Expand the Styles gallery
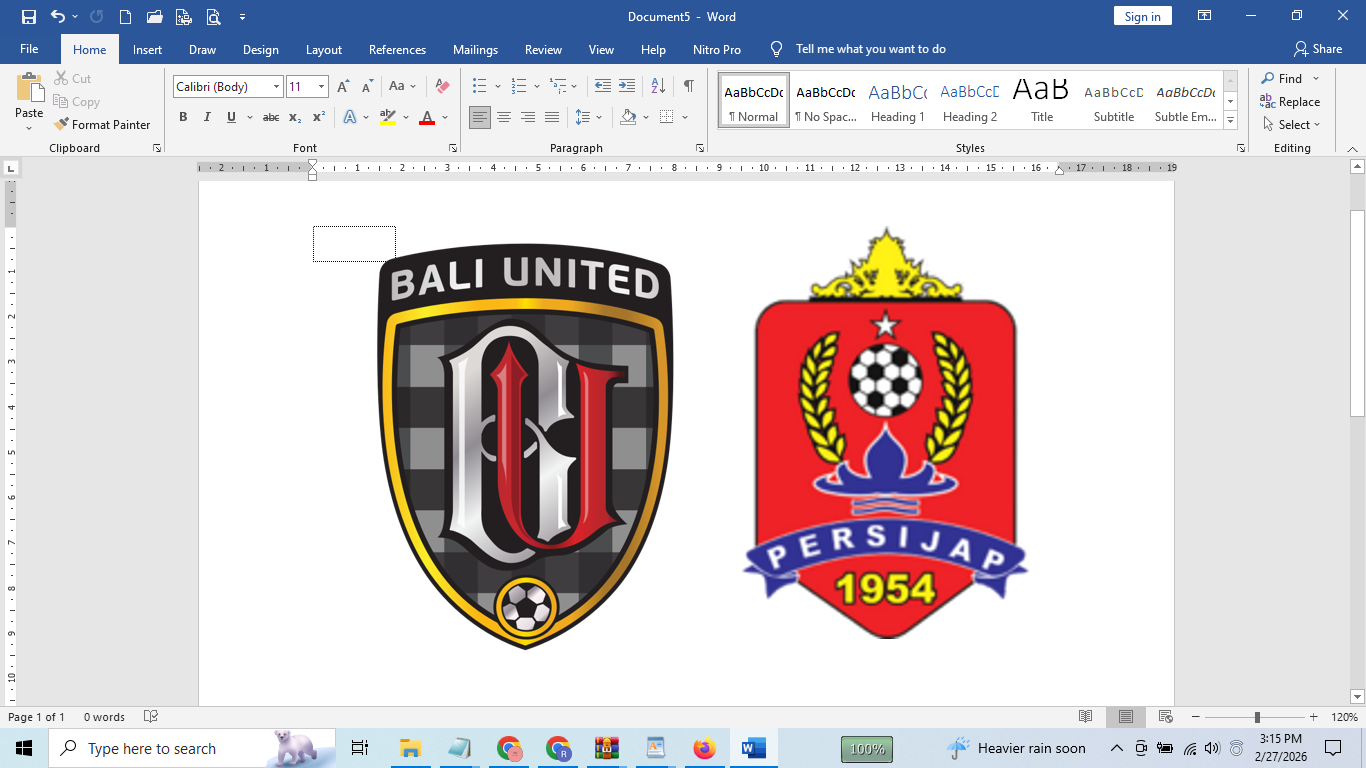 (x=1231, y=121)
